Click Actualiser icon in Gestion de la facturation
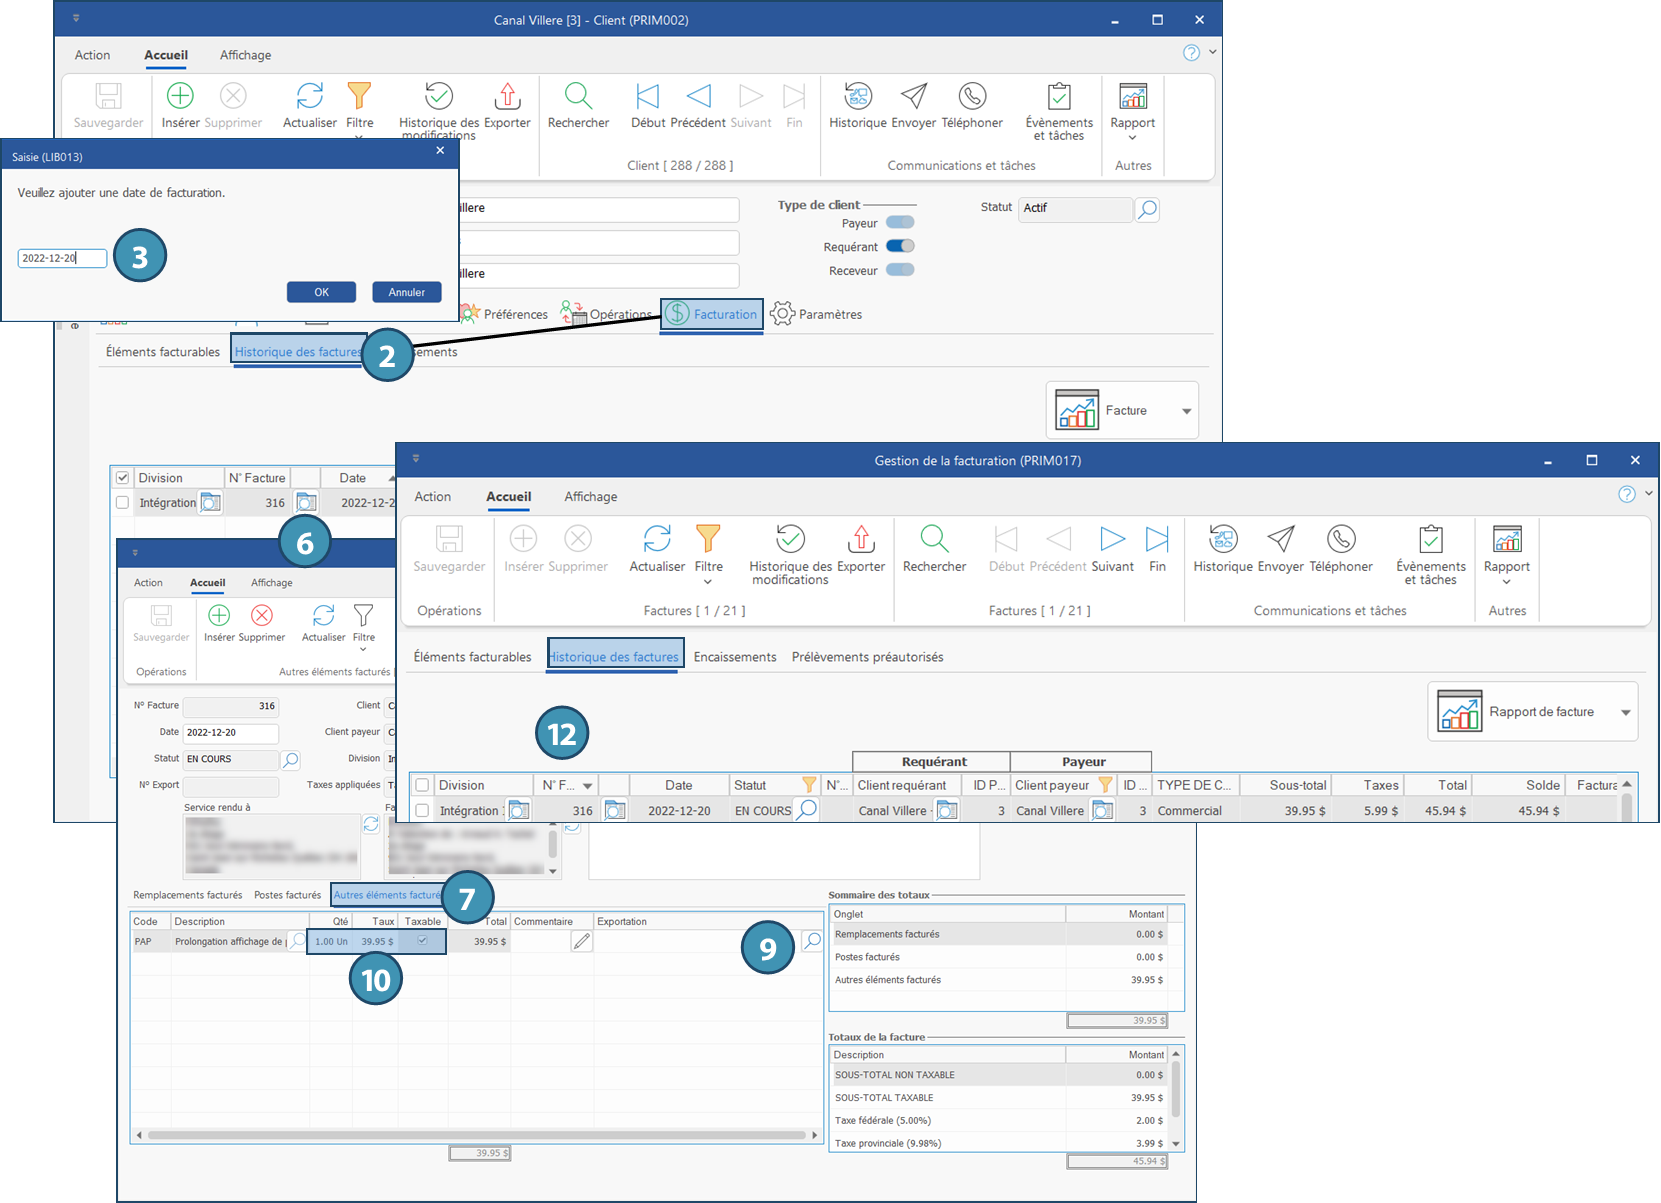The height and width of the screenshot is (1203, 1661). pos(657,540)
